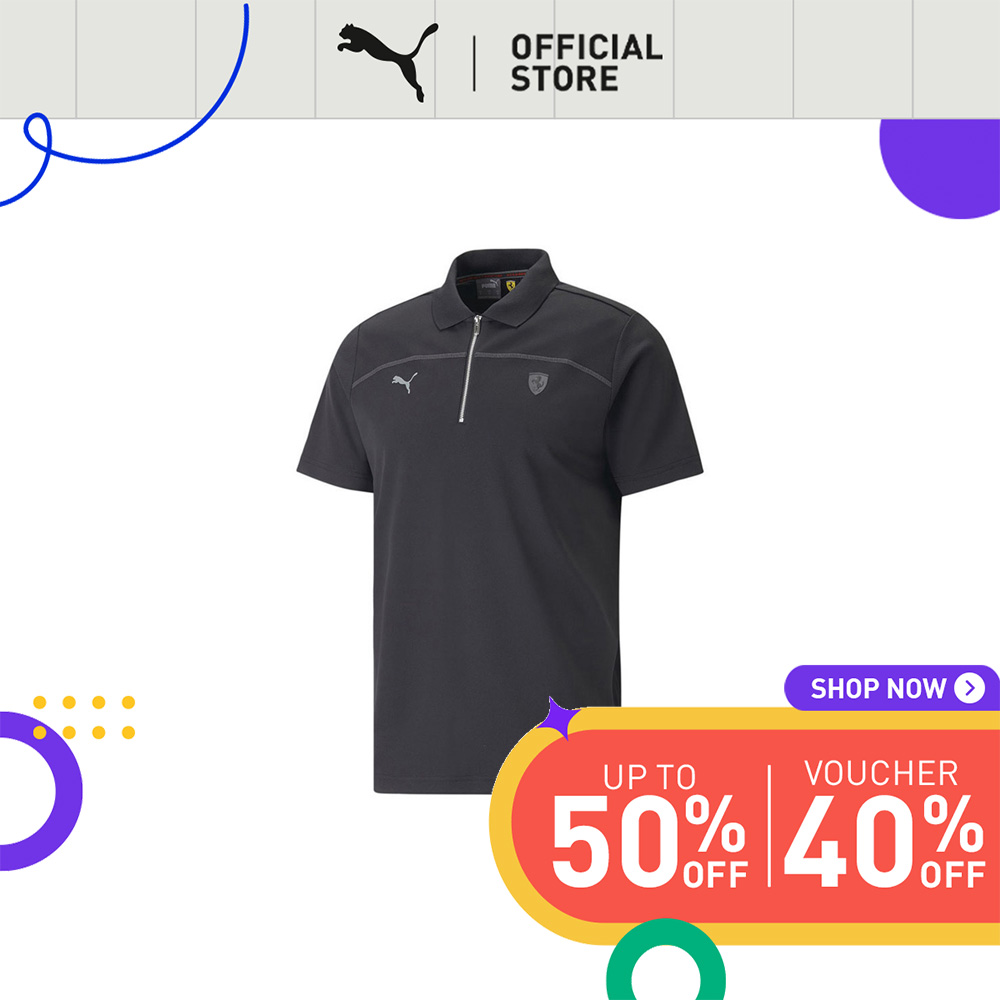Image resolution: width=1000 pixels, height=1000 pixels.
Task: Click the shirt collar label tag
Action: click(489, 286)
